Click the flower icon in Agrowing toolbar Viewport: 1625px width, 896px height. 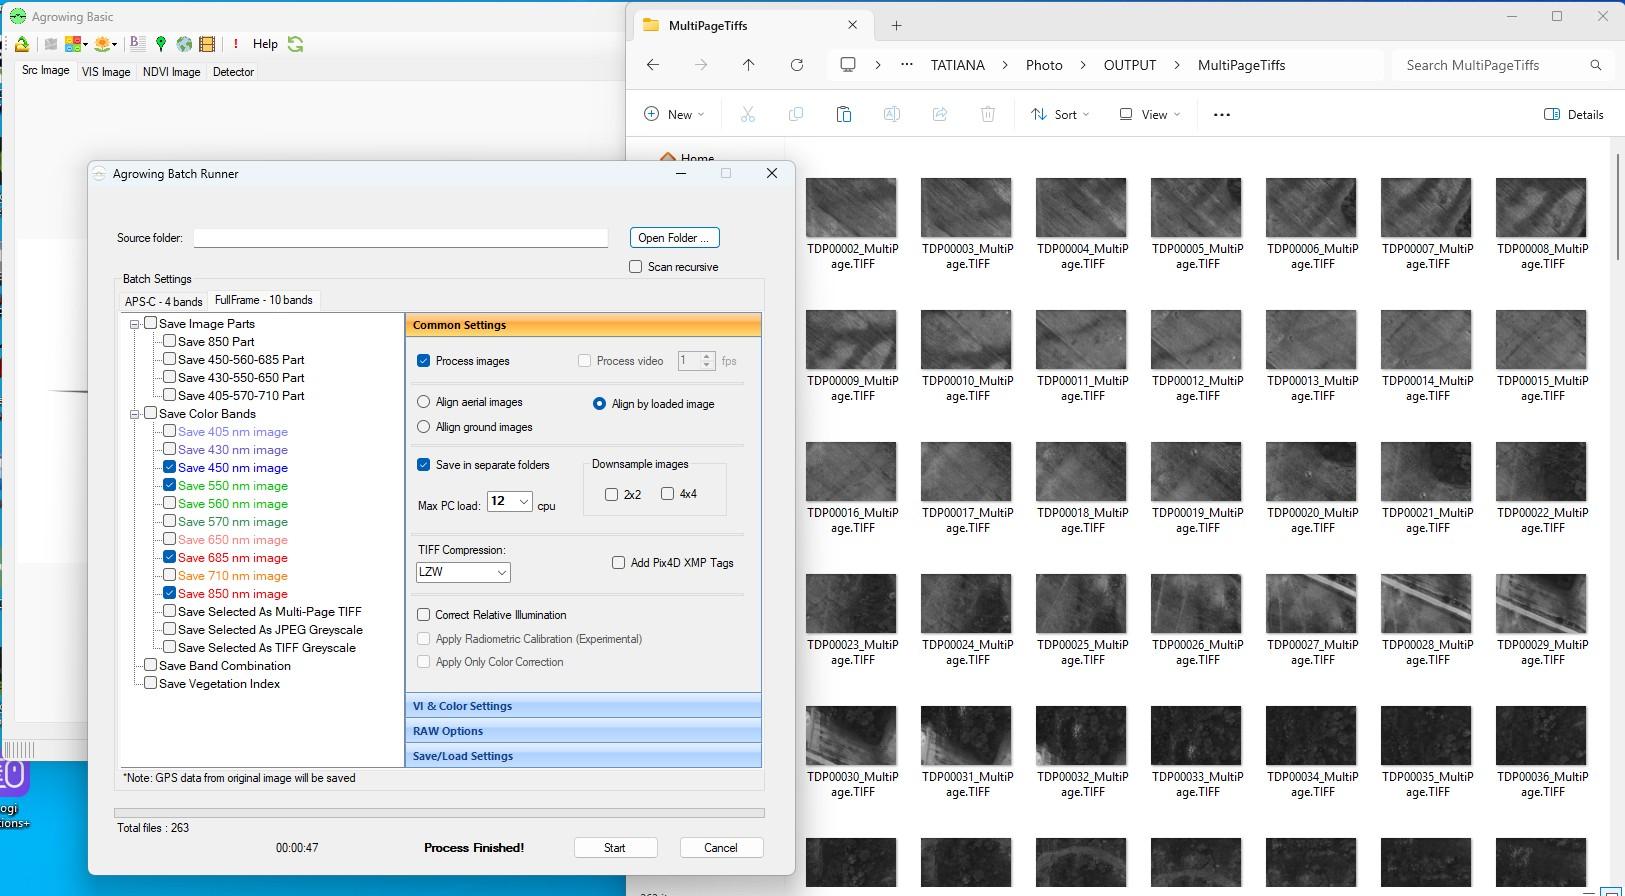click(x=102, y=44)
